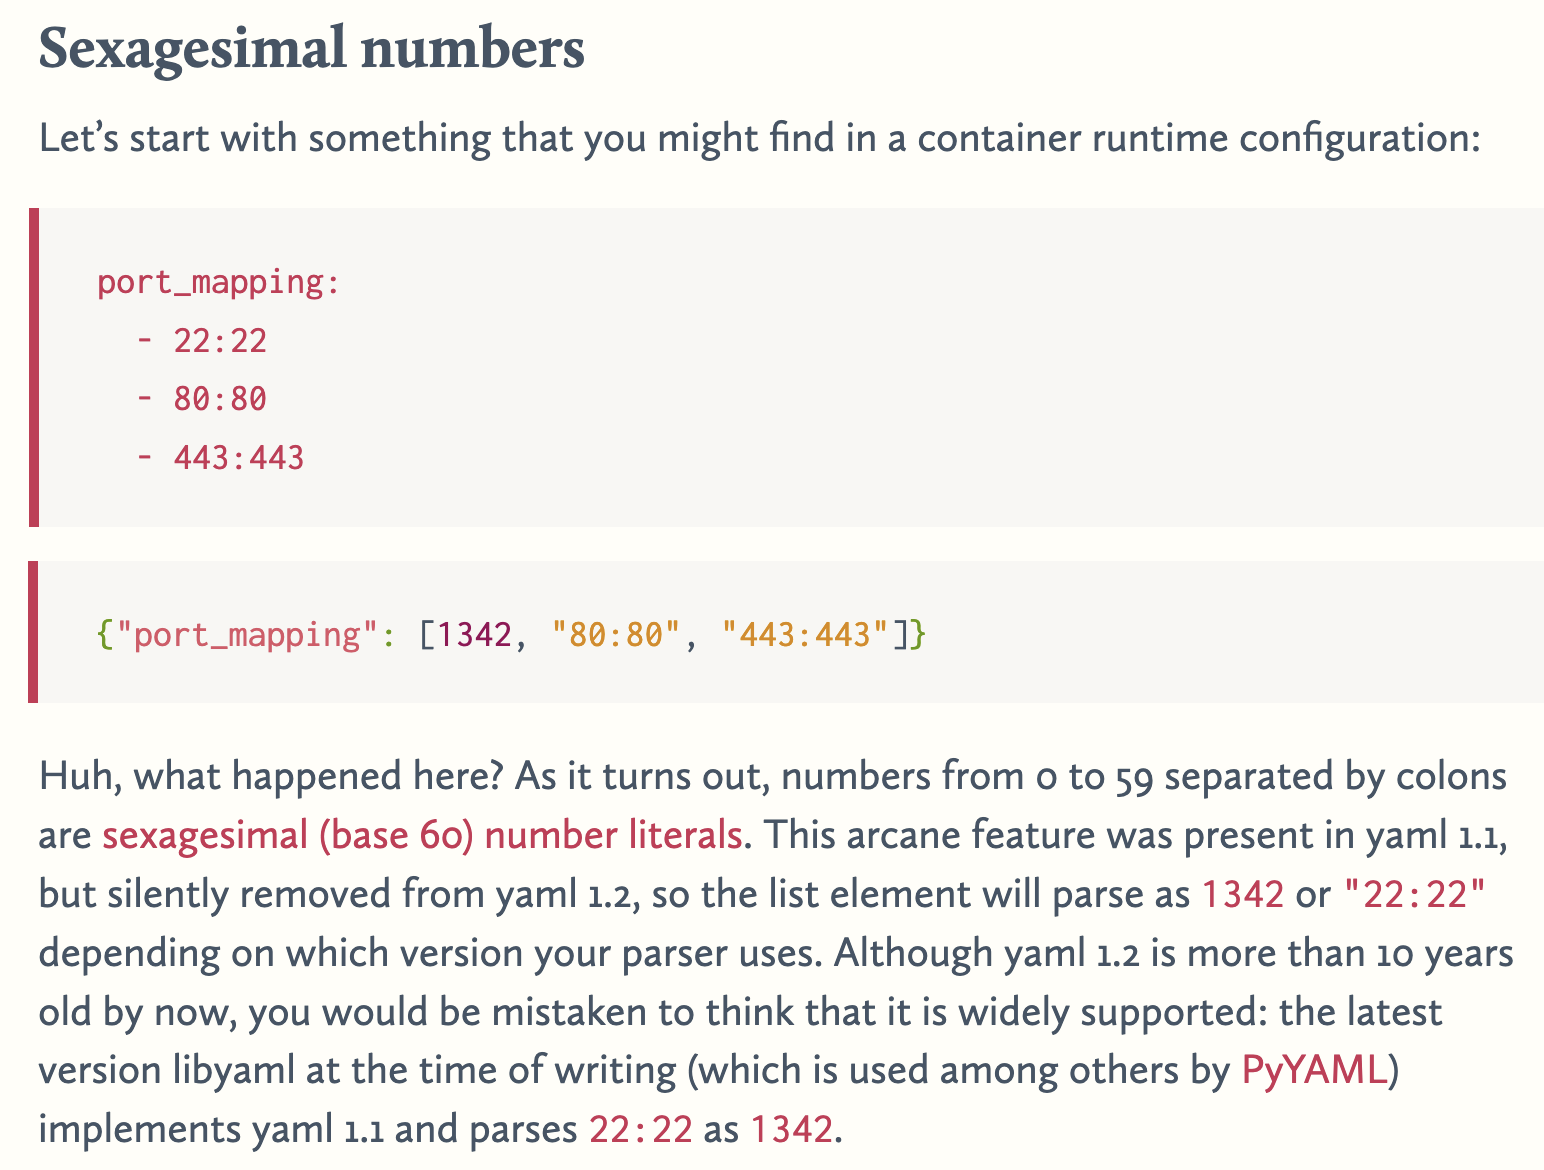Click the 1342 number in JSON output

tap(474, 634)
